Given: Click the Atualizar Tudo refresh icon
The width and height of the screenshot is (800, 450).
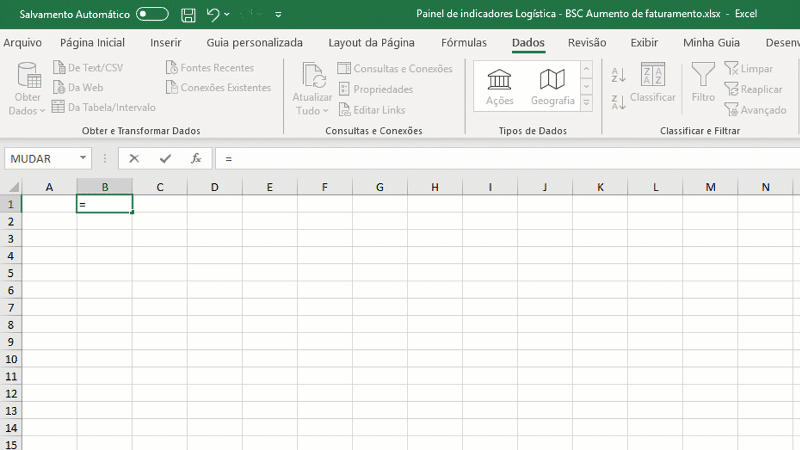Looking at the screenshot, I should (x=313, y=76).
